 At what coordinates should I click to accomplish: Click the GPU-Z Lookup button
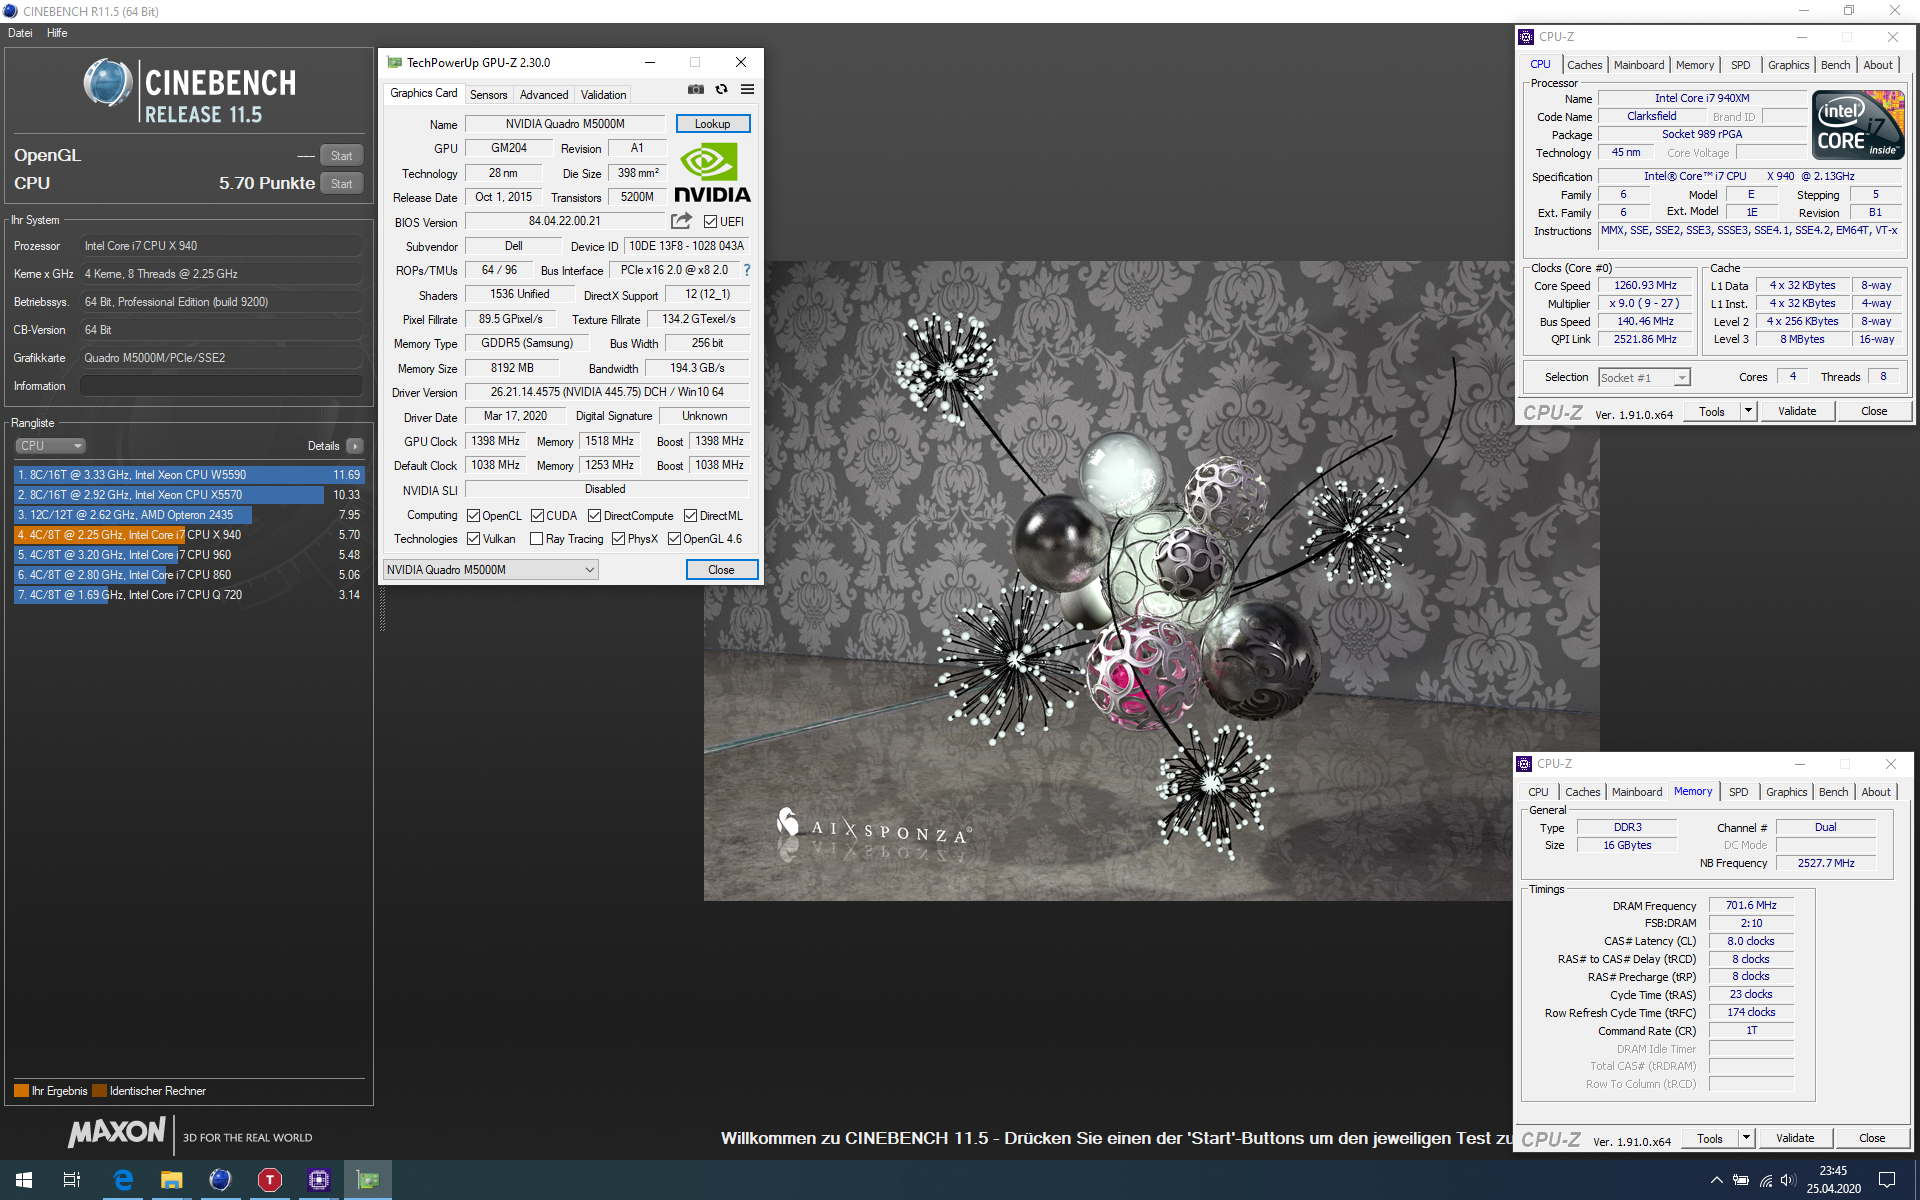point(713,124)
